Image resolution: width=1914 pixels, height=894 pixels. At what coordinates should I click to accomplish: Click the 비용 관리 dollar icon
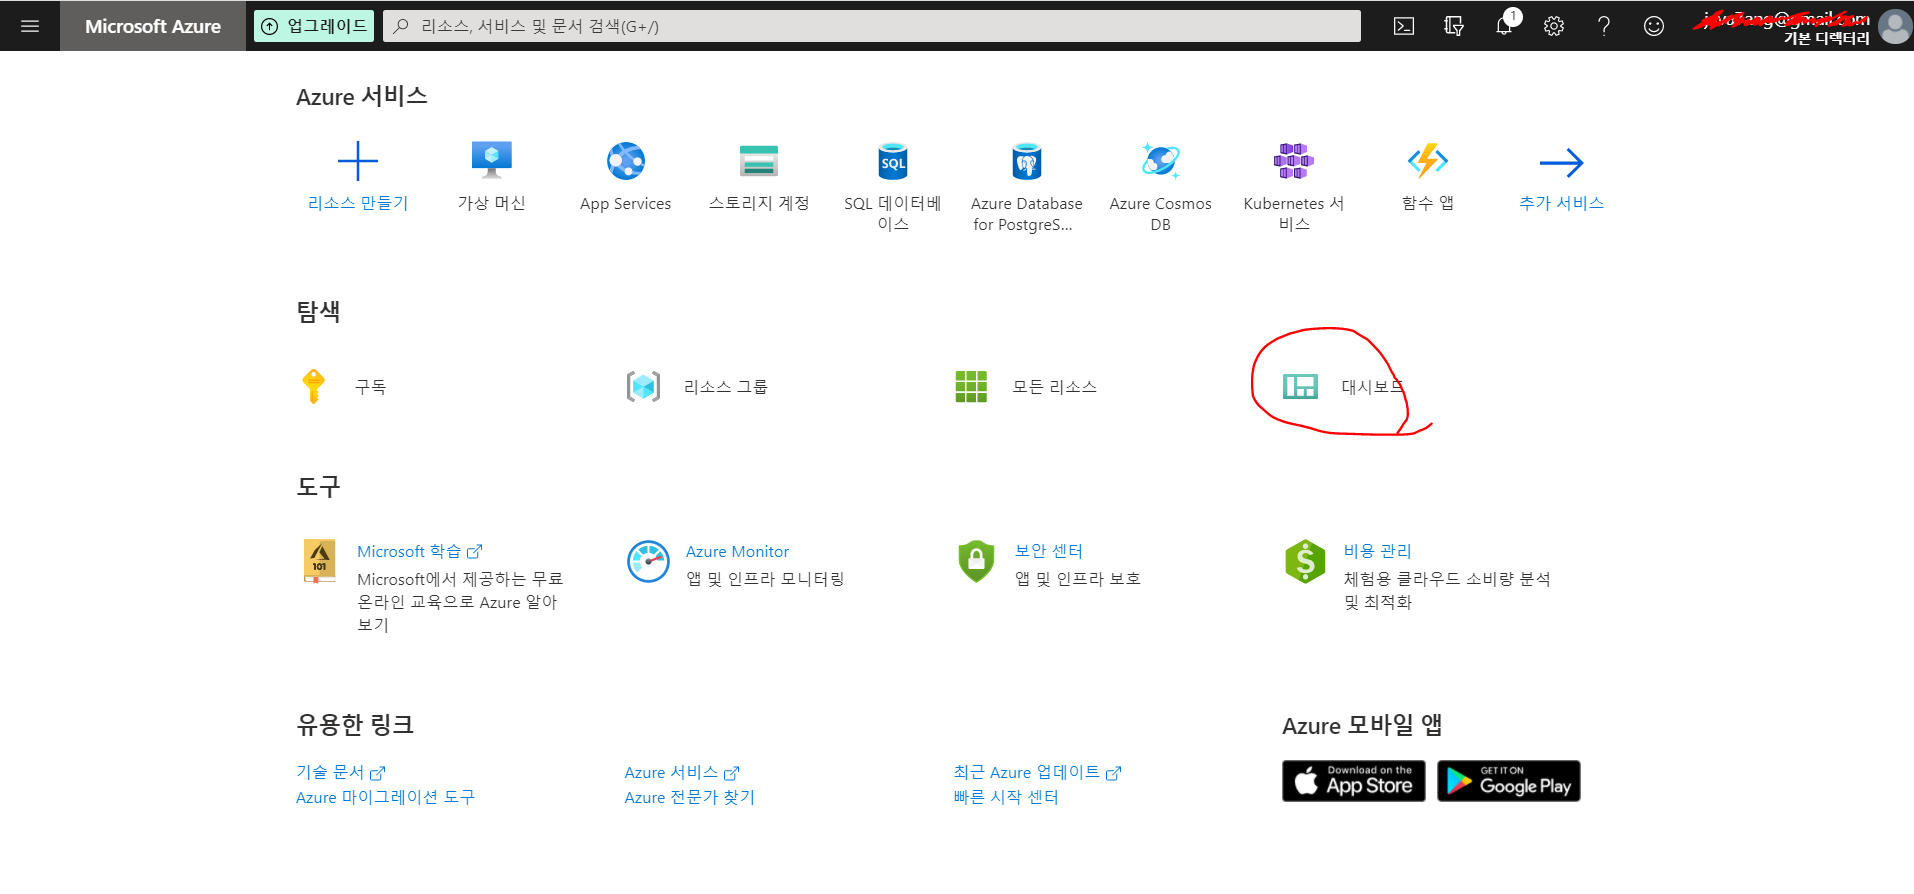(1305, 561)
